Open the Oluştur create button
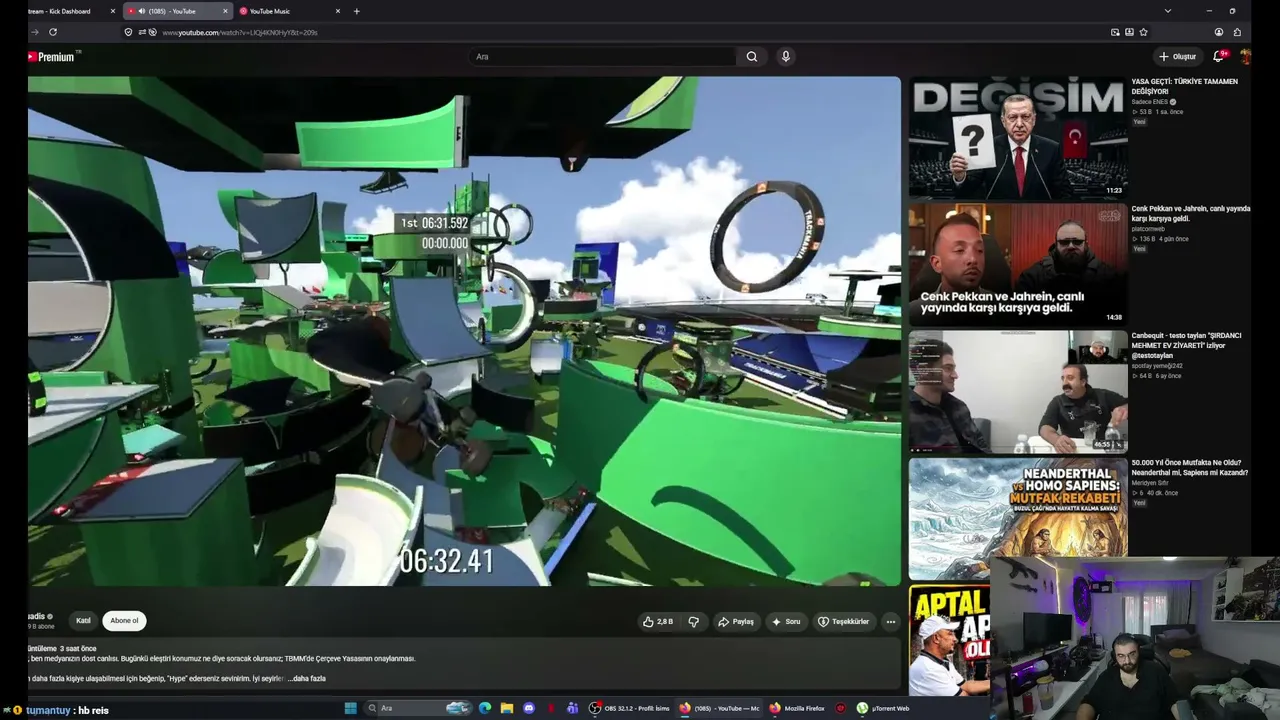 (x=1177, y=57)
